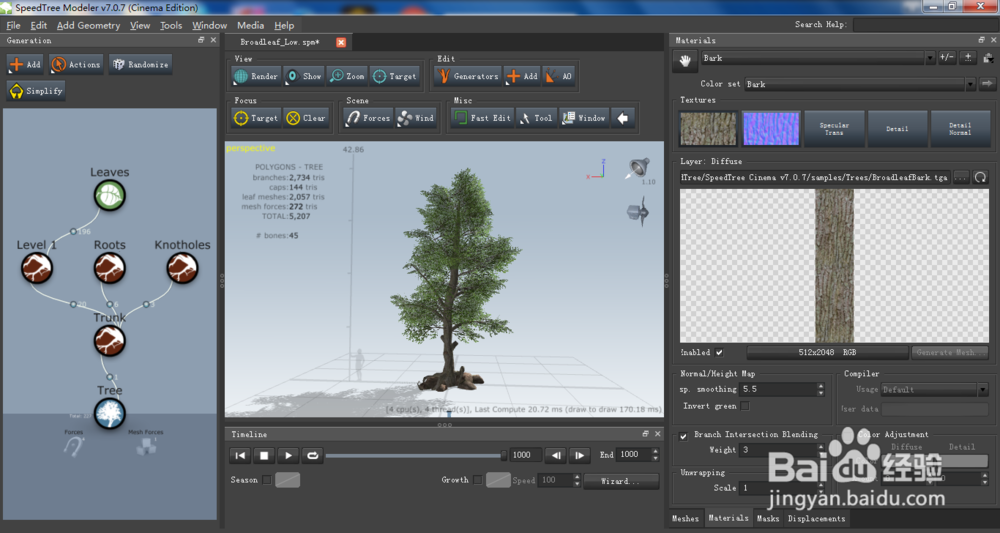The width and height of the screenshot is (1000, 533).
Task: Switch to the Displacements tab
Action: point(816,518)
